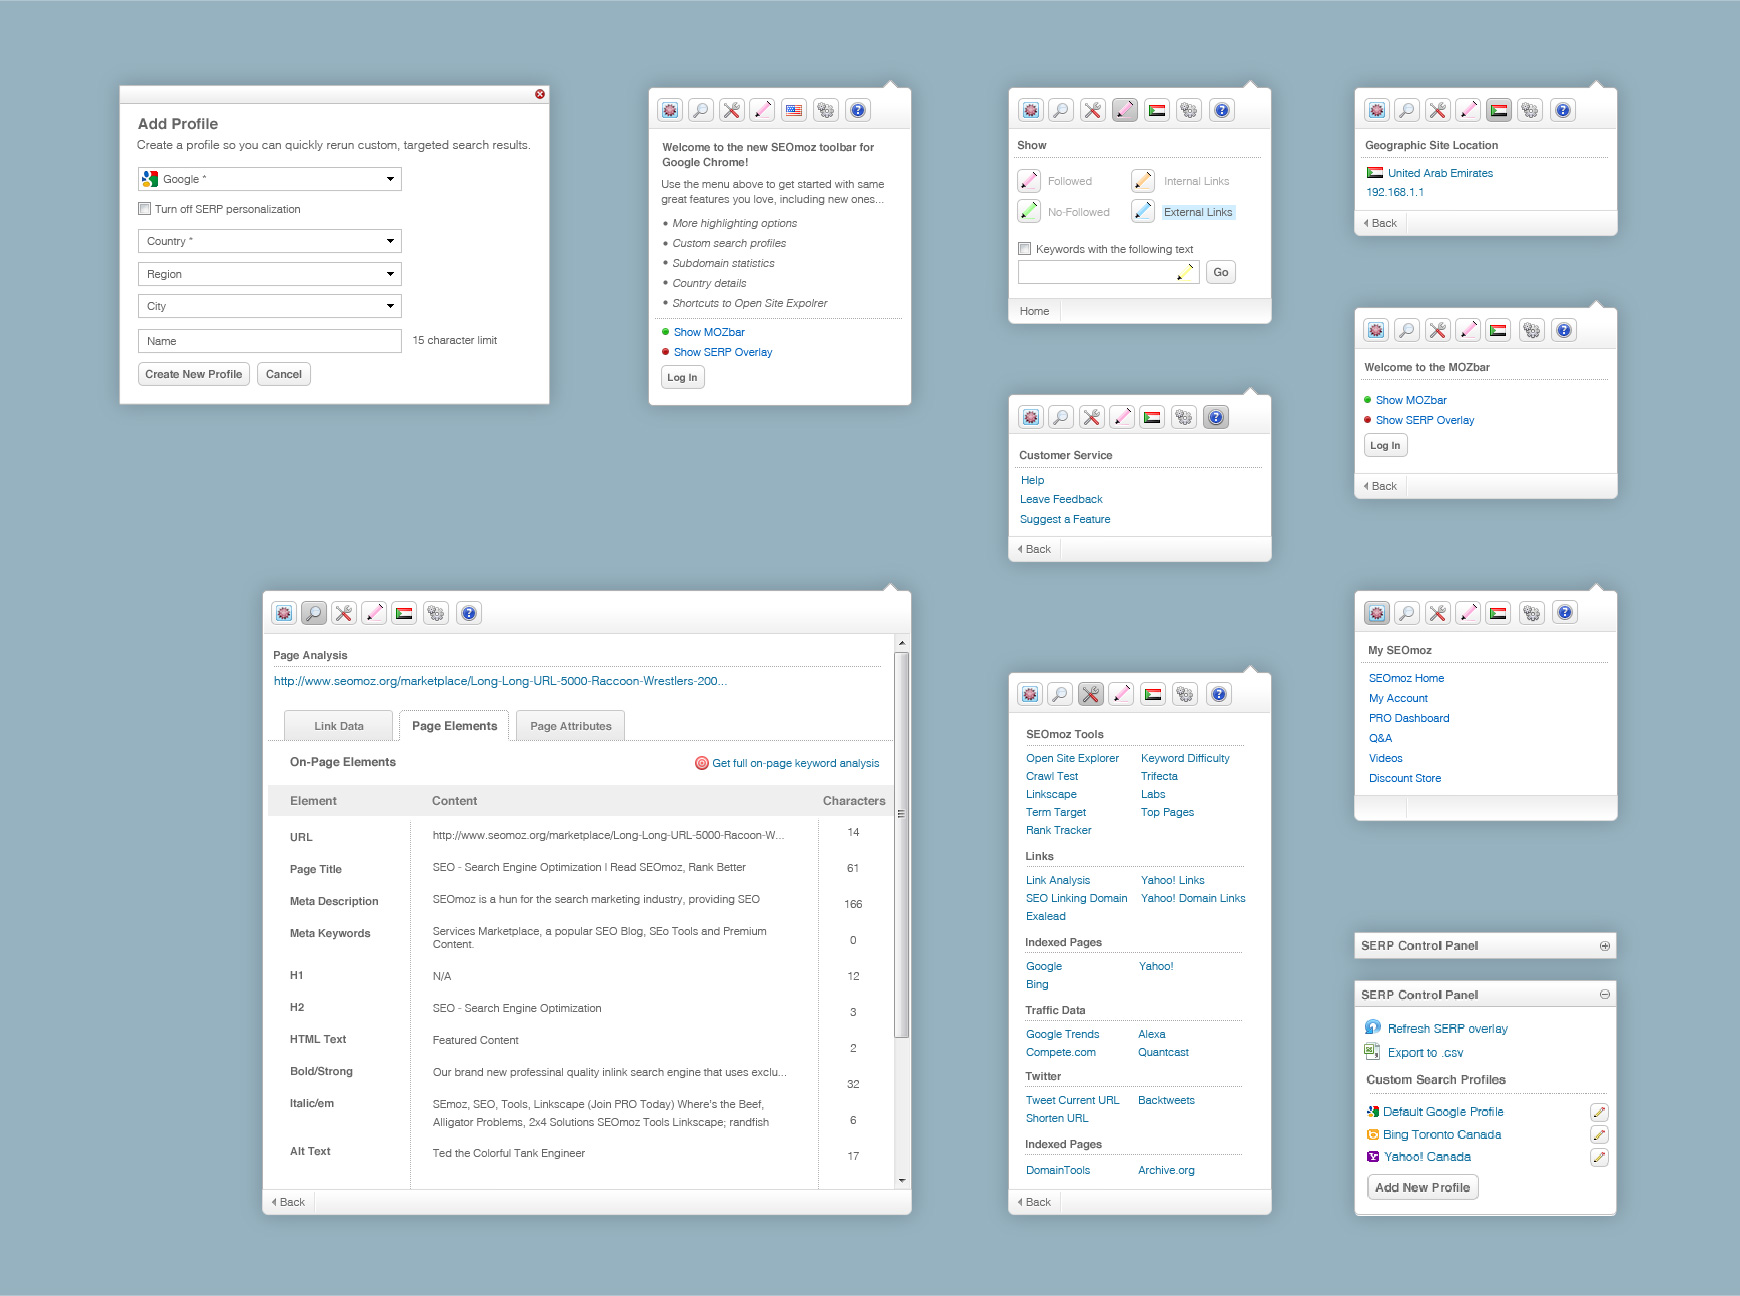Click Show SERP Overlay in Welcome to the MOZbar panel
This screenshot has height=1296, width=1740.
tap(1425, 420)
